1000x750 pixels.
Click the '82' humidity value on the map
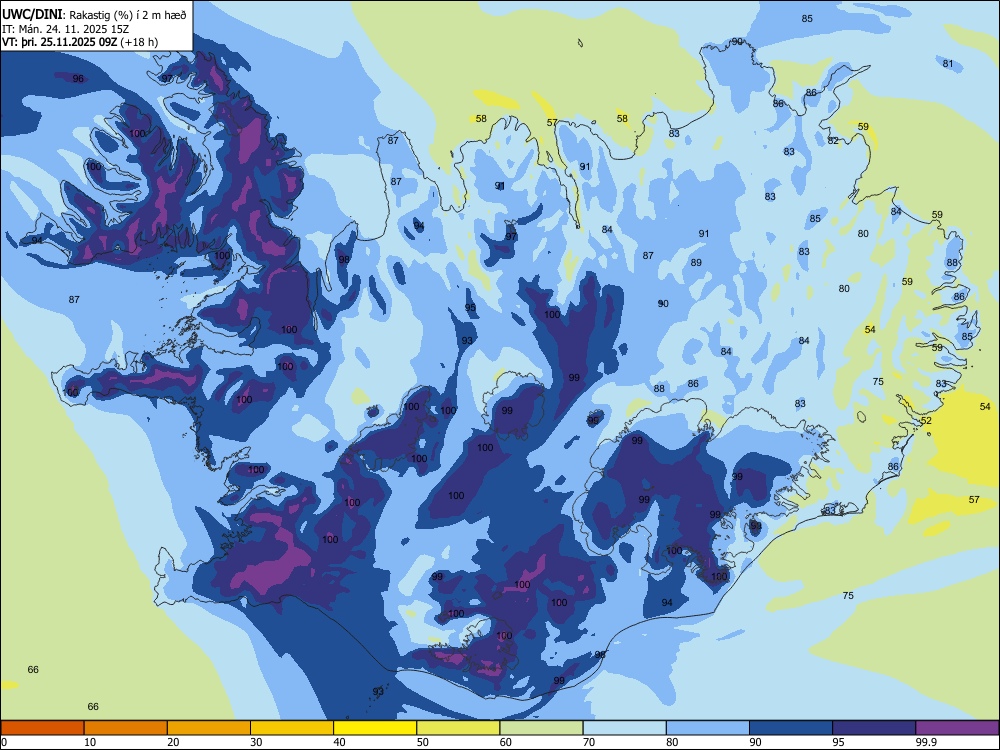click(x=833, y=140)
